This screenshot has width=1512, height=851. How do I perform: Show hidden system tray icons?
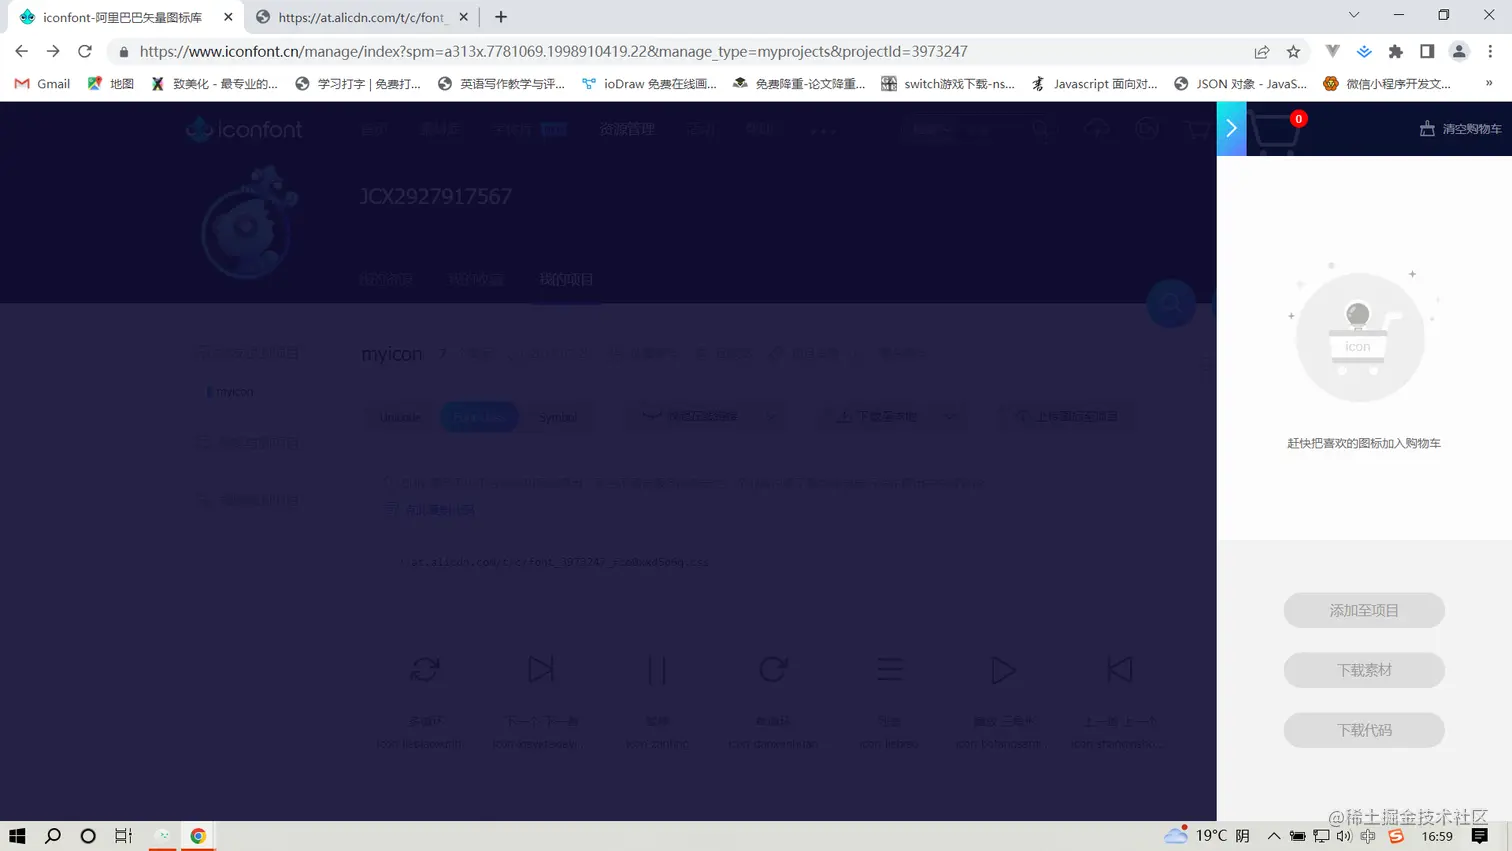(x=1273, y=836)
